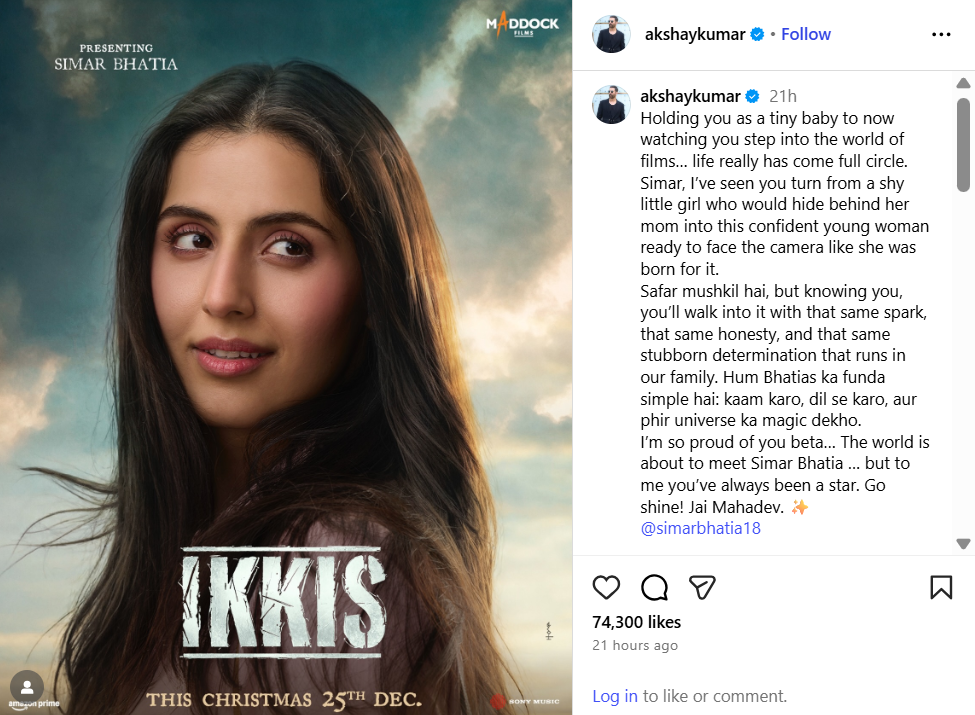Screen dimensions: 975x715
Task: Click verified badge next to header username
Action: (757, 34)
